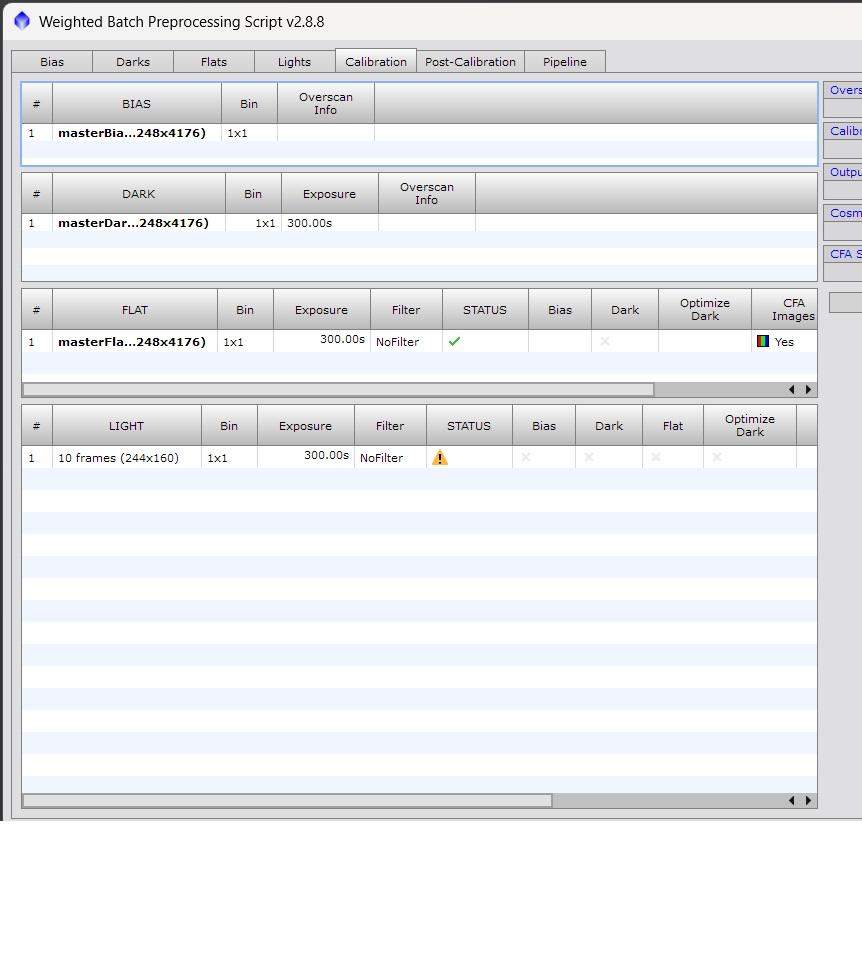Screen dimensions: 862x962
Task: Click the BIAS column header
Action: [137, 104]
